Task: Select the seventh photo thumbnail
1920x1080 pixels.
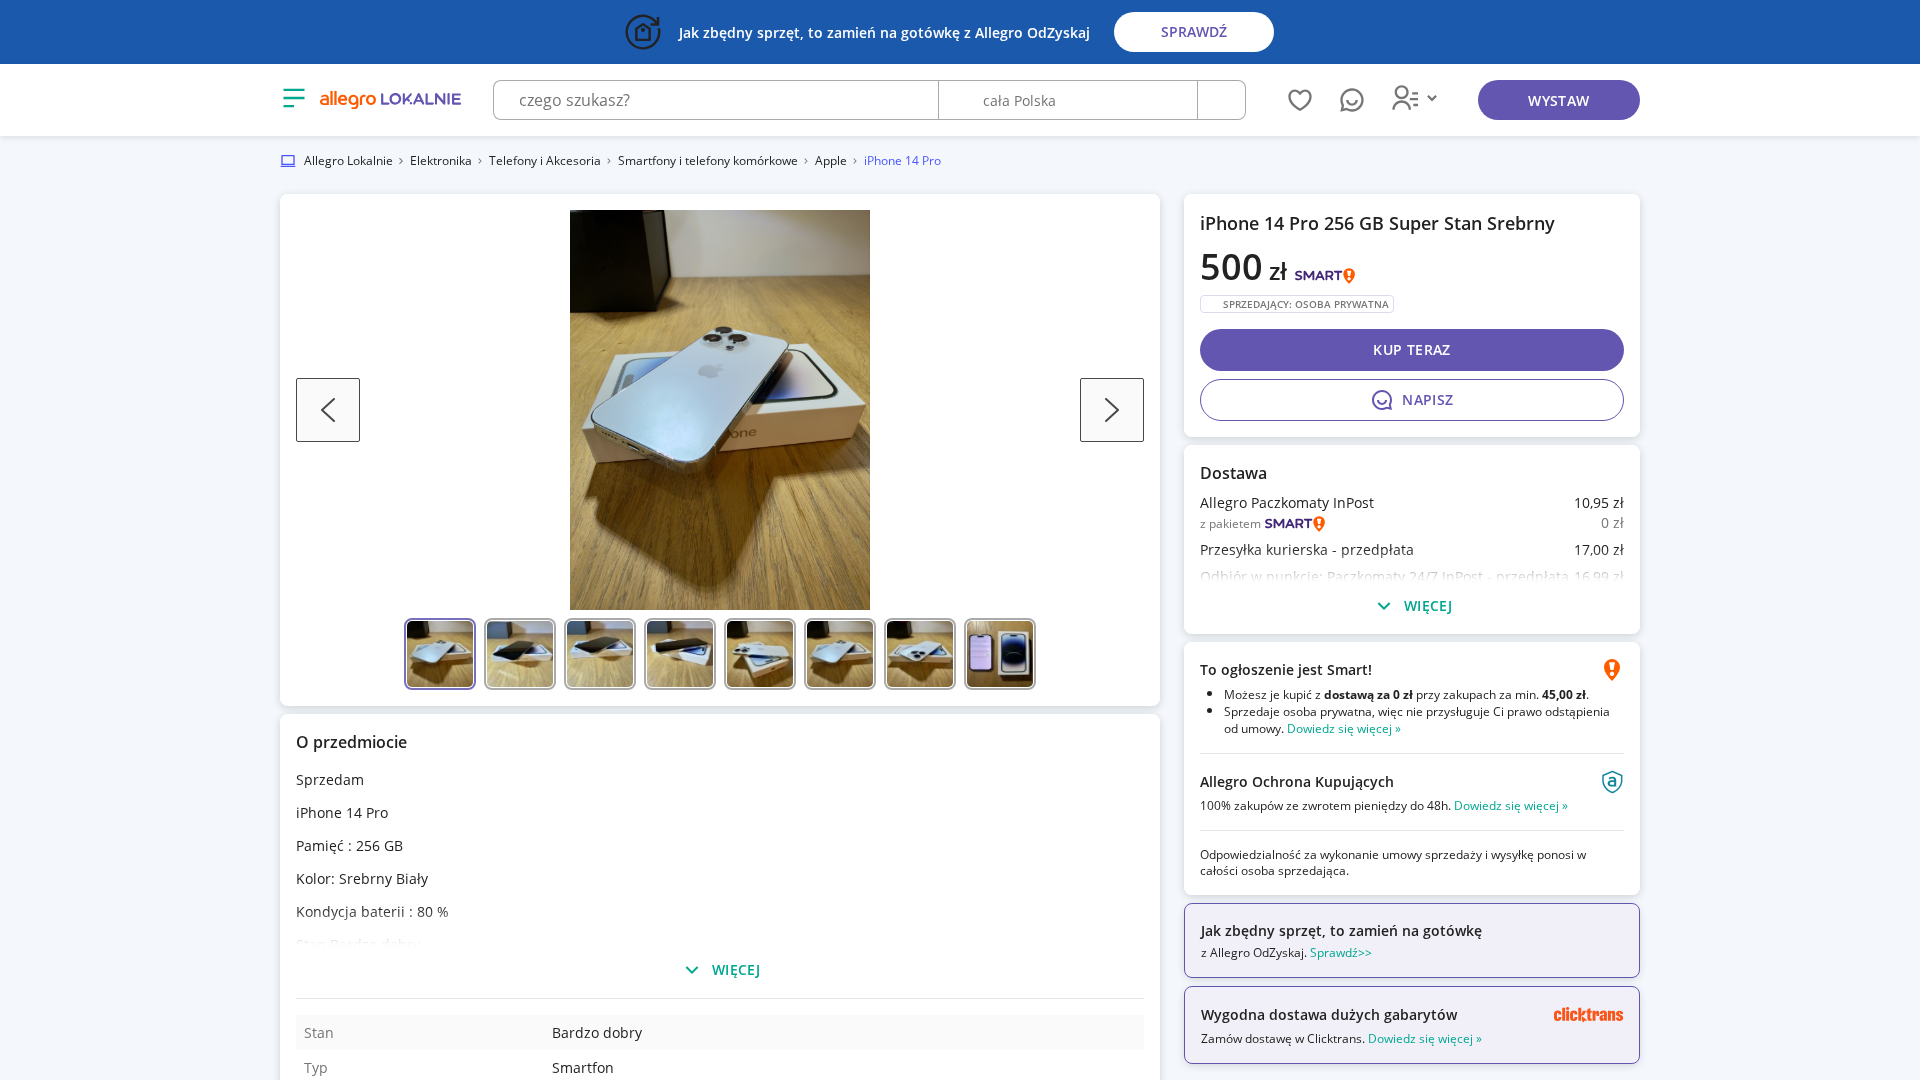Action: coord(920,654)
